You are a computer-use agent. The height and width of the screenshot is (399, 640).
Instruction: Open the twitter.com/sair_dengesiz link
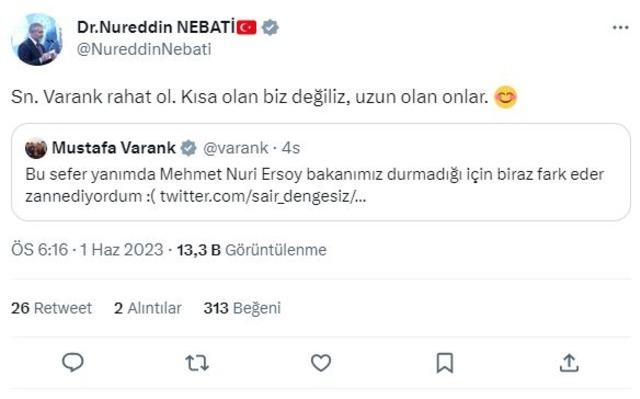click(x=263, y=196)
